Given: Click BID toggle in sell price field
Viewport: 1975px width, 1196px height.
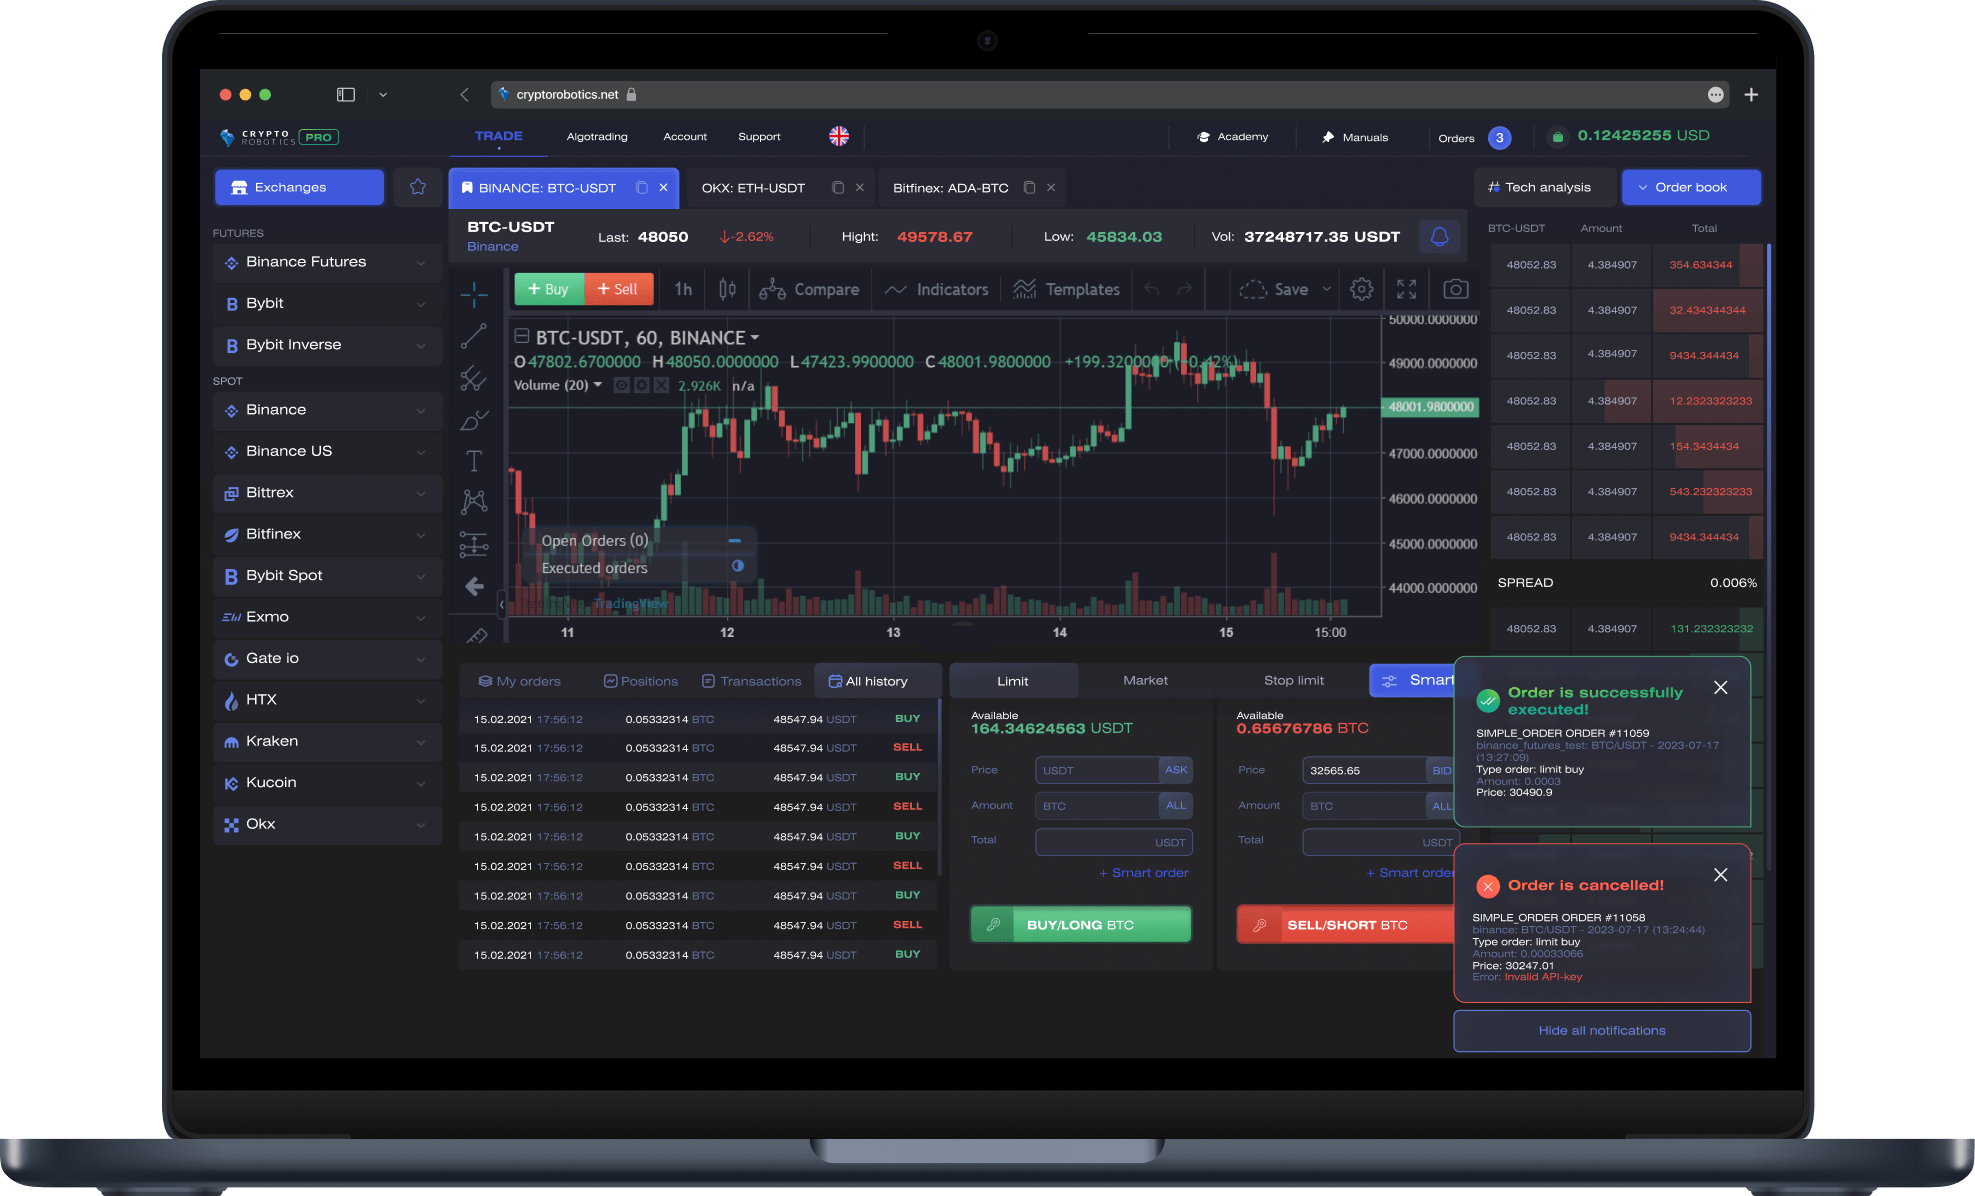Looking at the screenshot, I should [x=1441, y=770].
